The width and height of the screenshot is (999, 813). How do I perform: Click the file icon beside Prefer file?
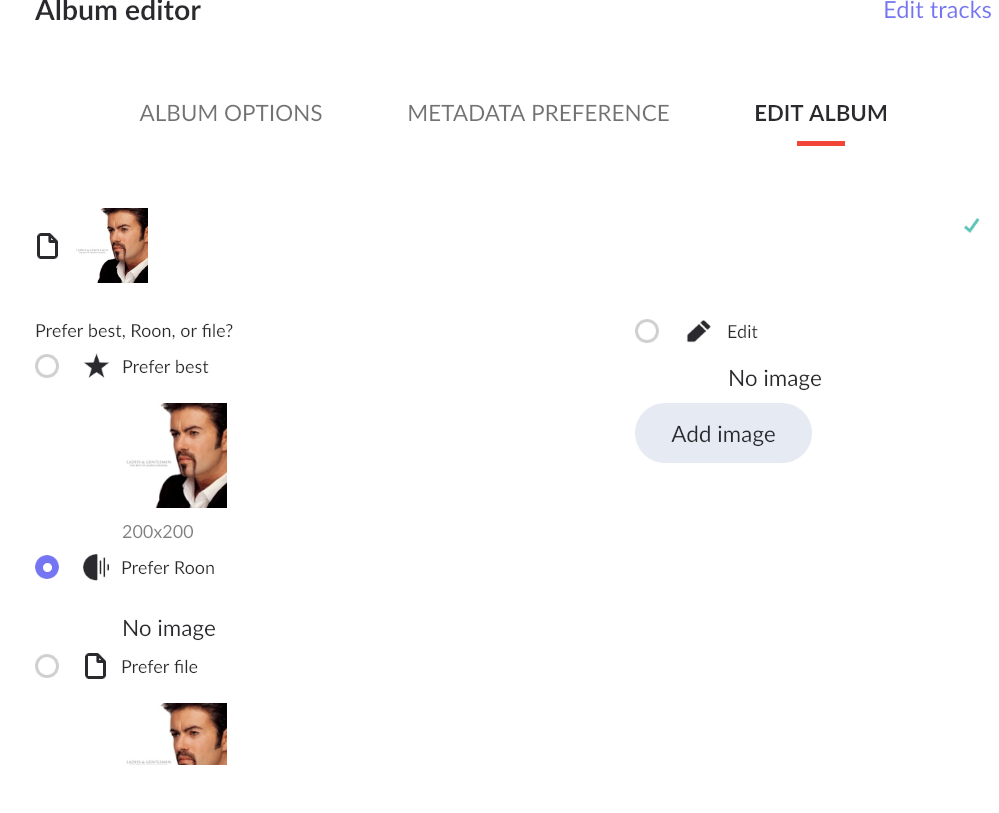(95, 667)
